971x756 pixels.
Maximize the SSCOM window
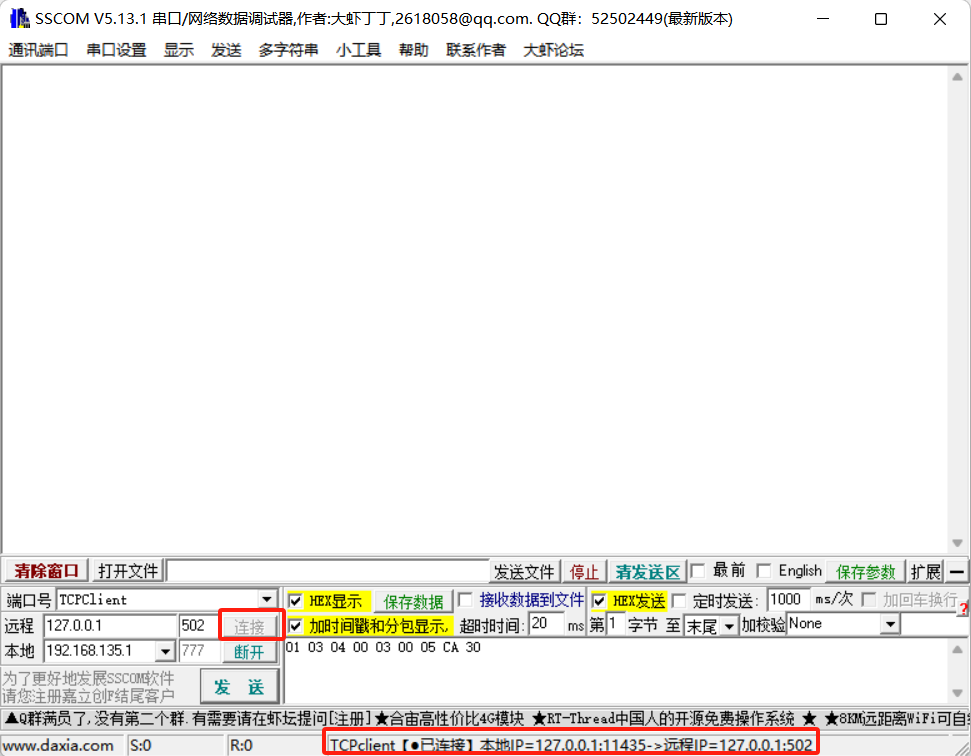click(881, 19)
